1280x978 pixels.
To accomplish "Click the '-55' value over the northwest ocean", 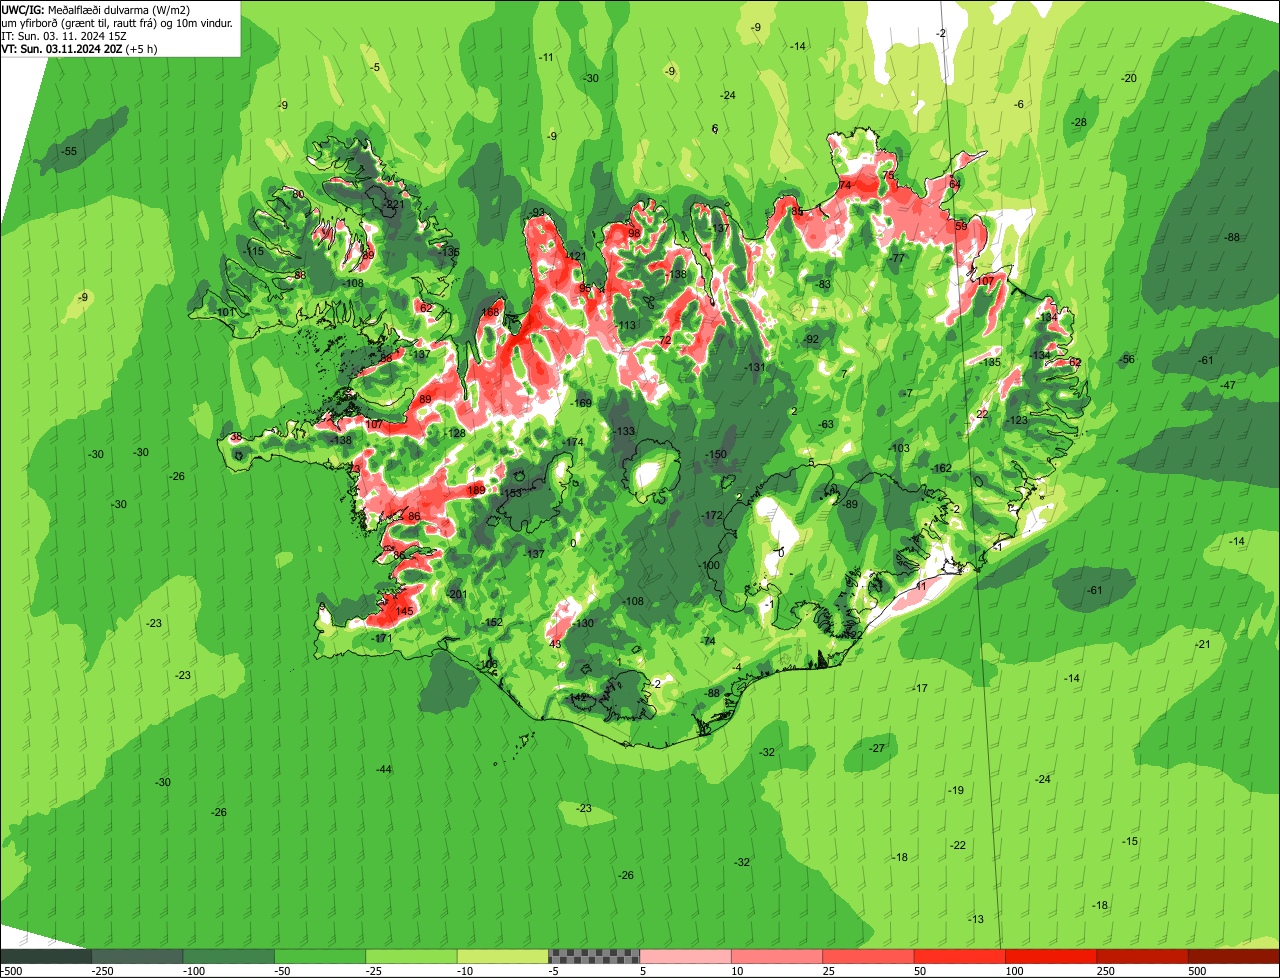I will click(70, 151).
